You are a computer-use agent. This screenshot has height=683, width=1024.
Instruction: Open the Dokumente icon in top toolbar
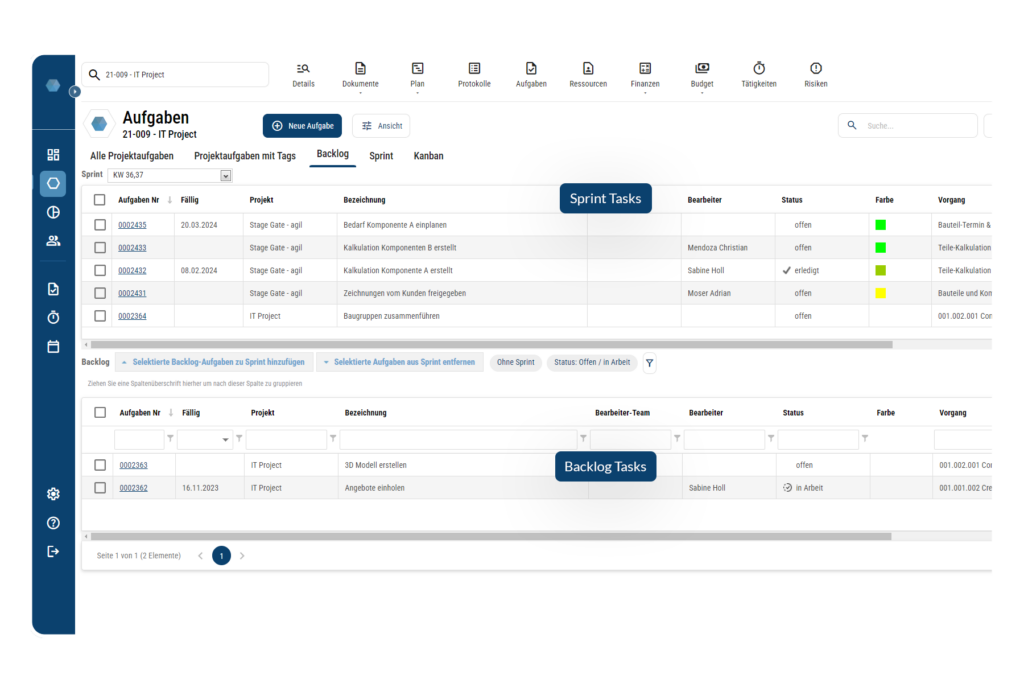(360, 68)
